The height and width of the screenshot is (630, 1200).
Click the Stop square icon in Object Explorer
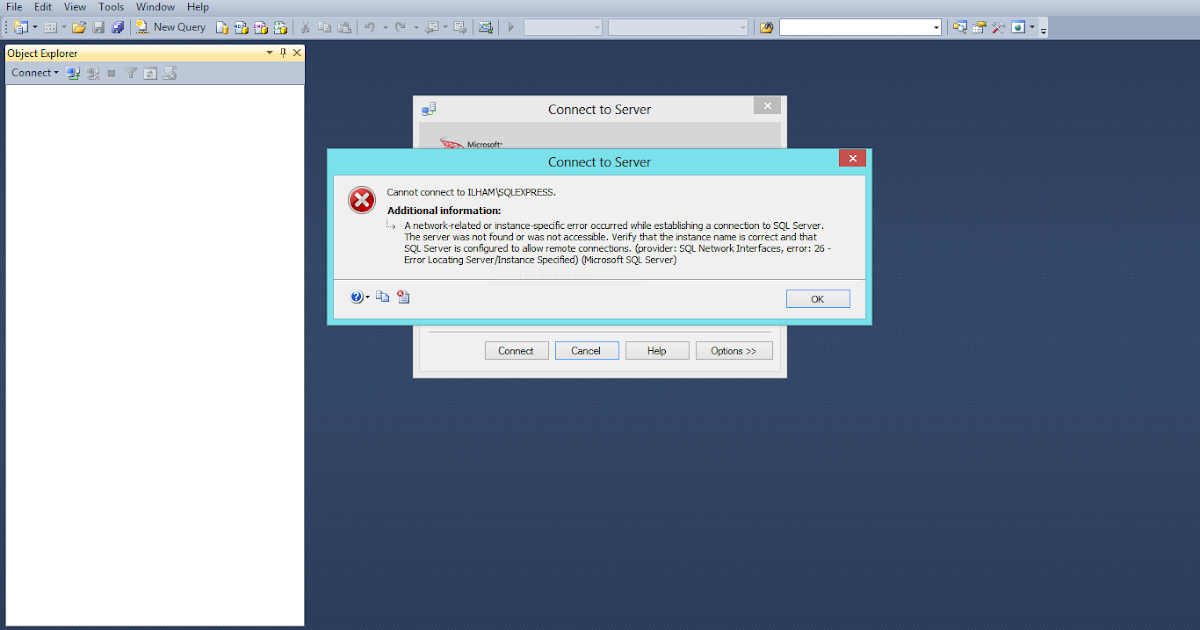tap(111, 73)
